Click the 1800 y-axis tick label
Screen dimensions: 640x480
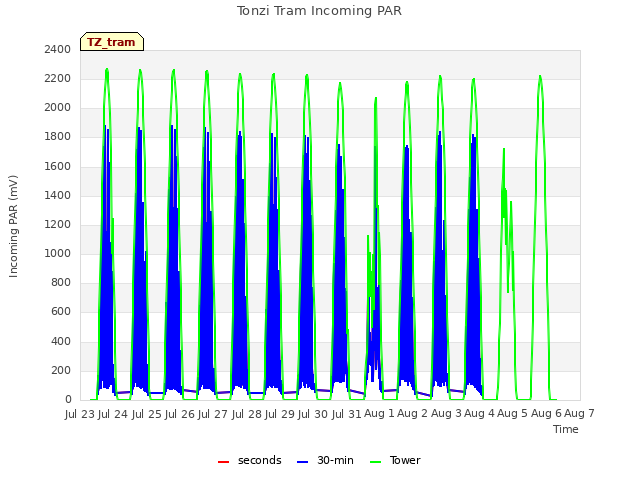(58, 137)
